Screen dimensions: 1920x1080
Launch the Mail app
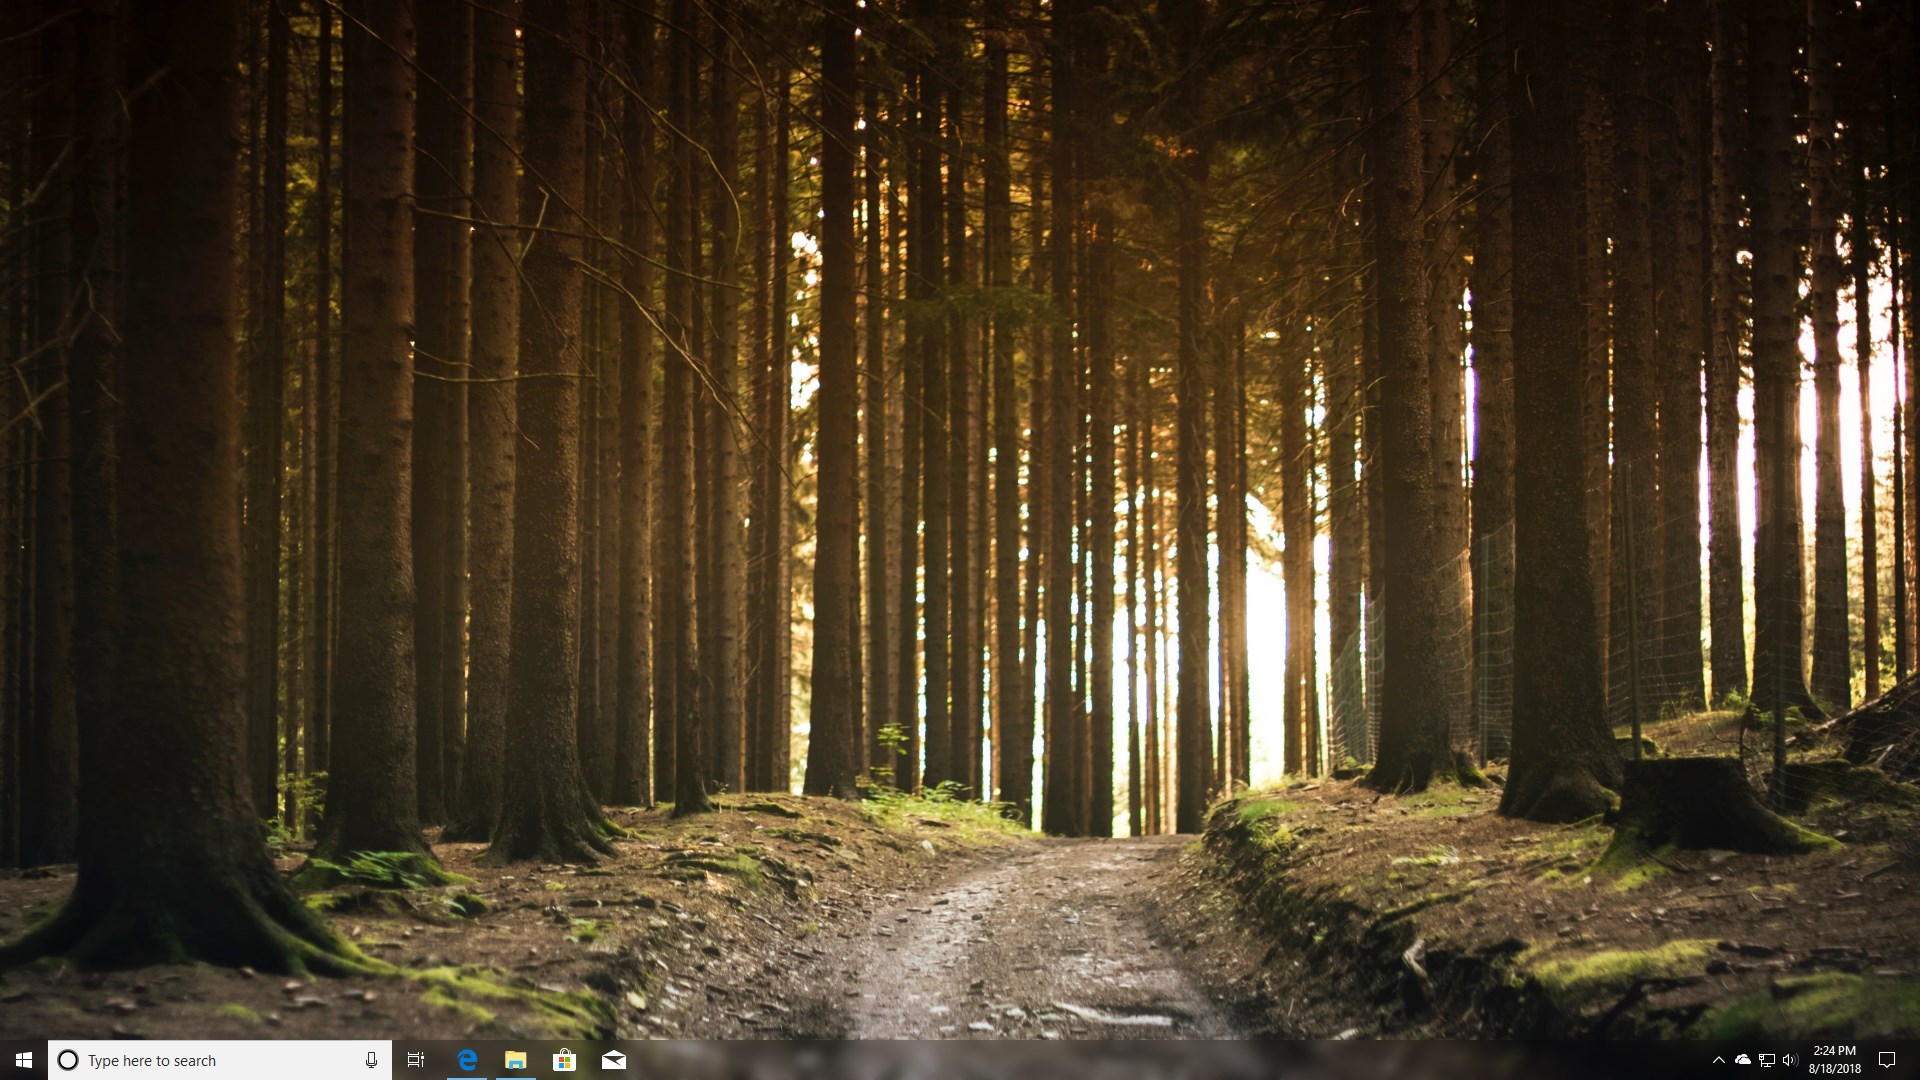[x=614, y=1060]
